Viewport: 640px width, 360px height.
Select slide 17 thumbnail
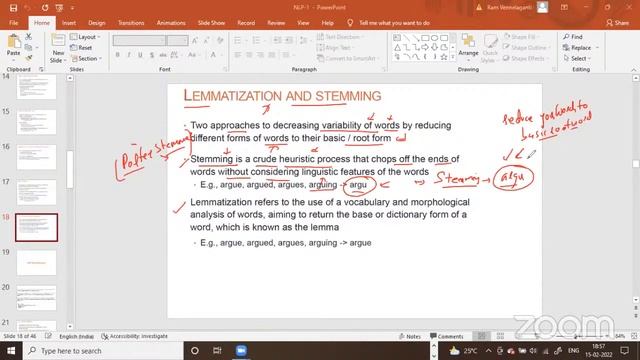click(36, 192)
